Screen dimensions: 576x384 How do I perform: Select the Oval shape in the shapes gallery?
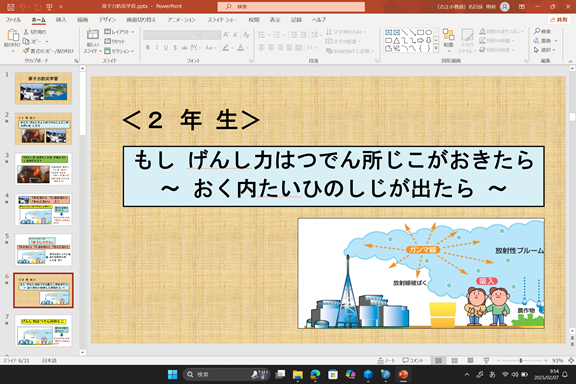(x=428, y=32)
